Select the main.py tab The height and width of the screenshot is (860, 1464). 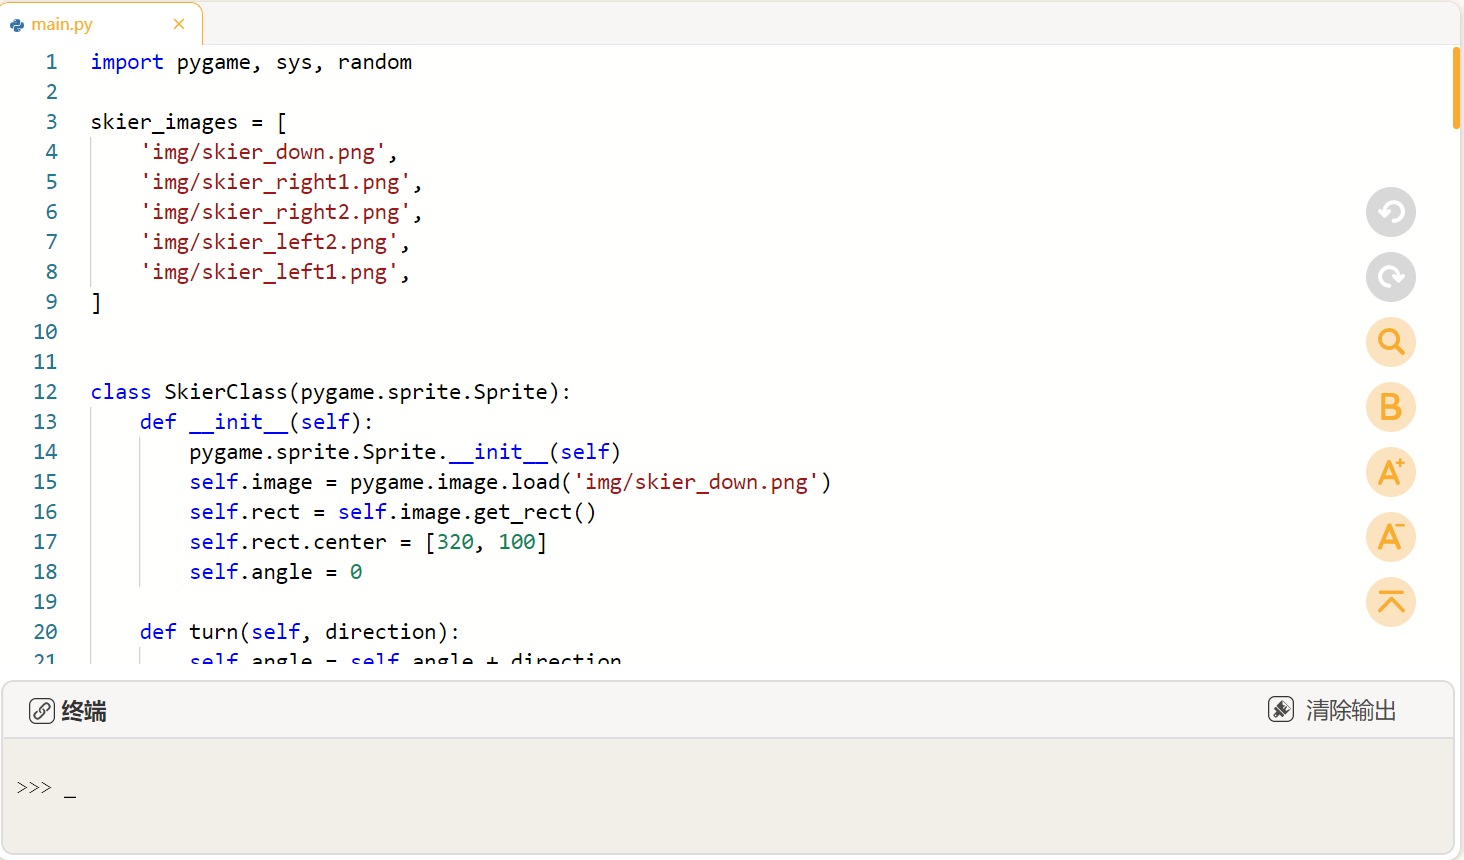point(100,24)
